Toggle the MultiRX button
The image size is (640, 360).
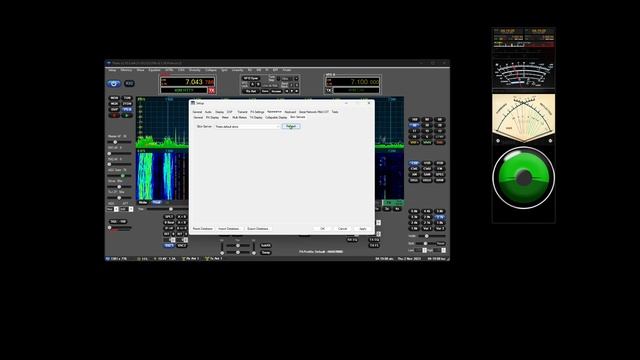[266, 246]
